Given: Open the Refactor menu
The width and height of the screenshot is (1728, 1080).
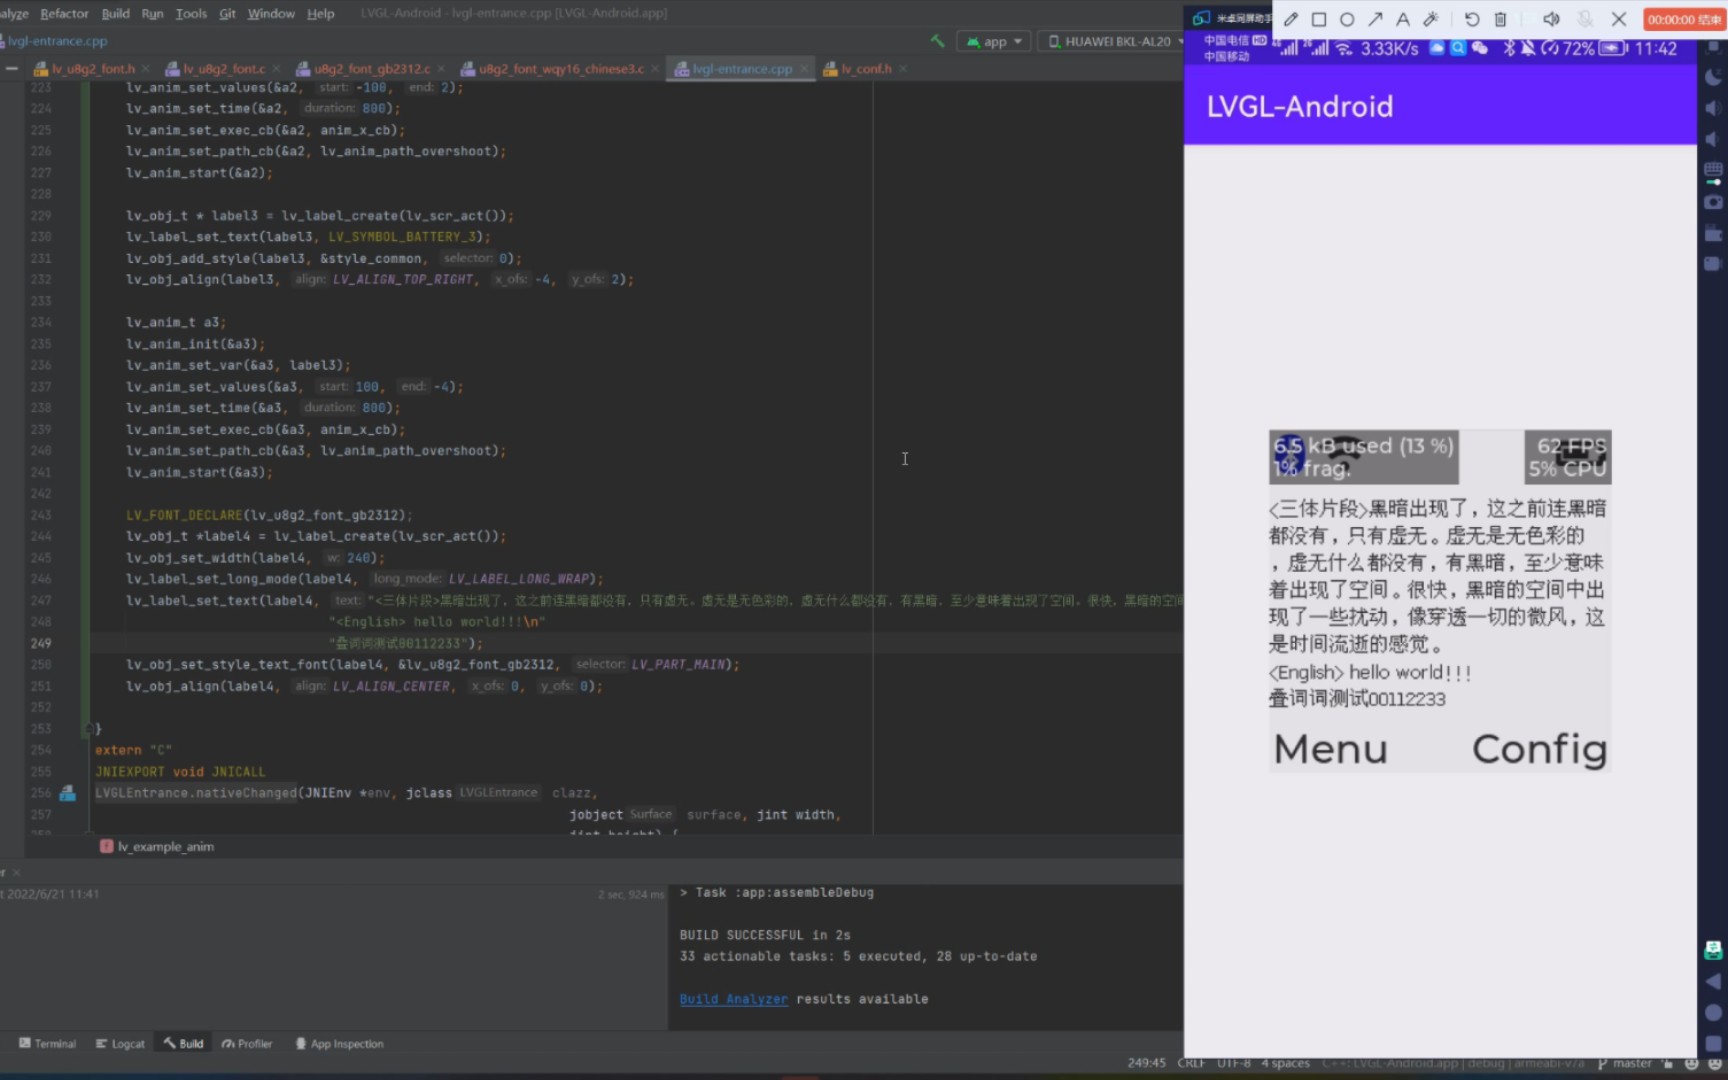Looking at the screenshot, I should pos(64,13).
